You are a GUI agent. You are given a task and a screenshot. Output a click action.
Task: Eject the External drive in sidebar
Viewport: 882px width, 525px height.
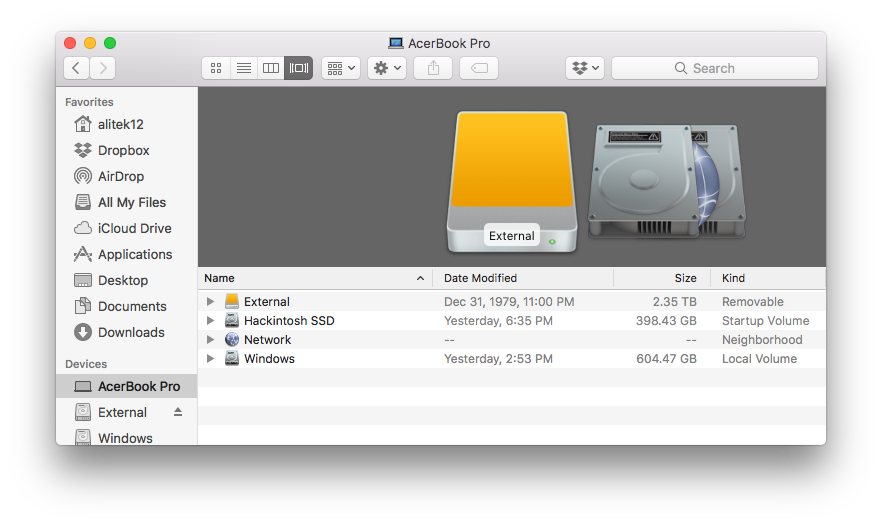[178, 412]
